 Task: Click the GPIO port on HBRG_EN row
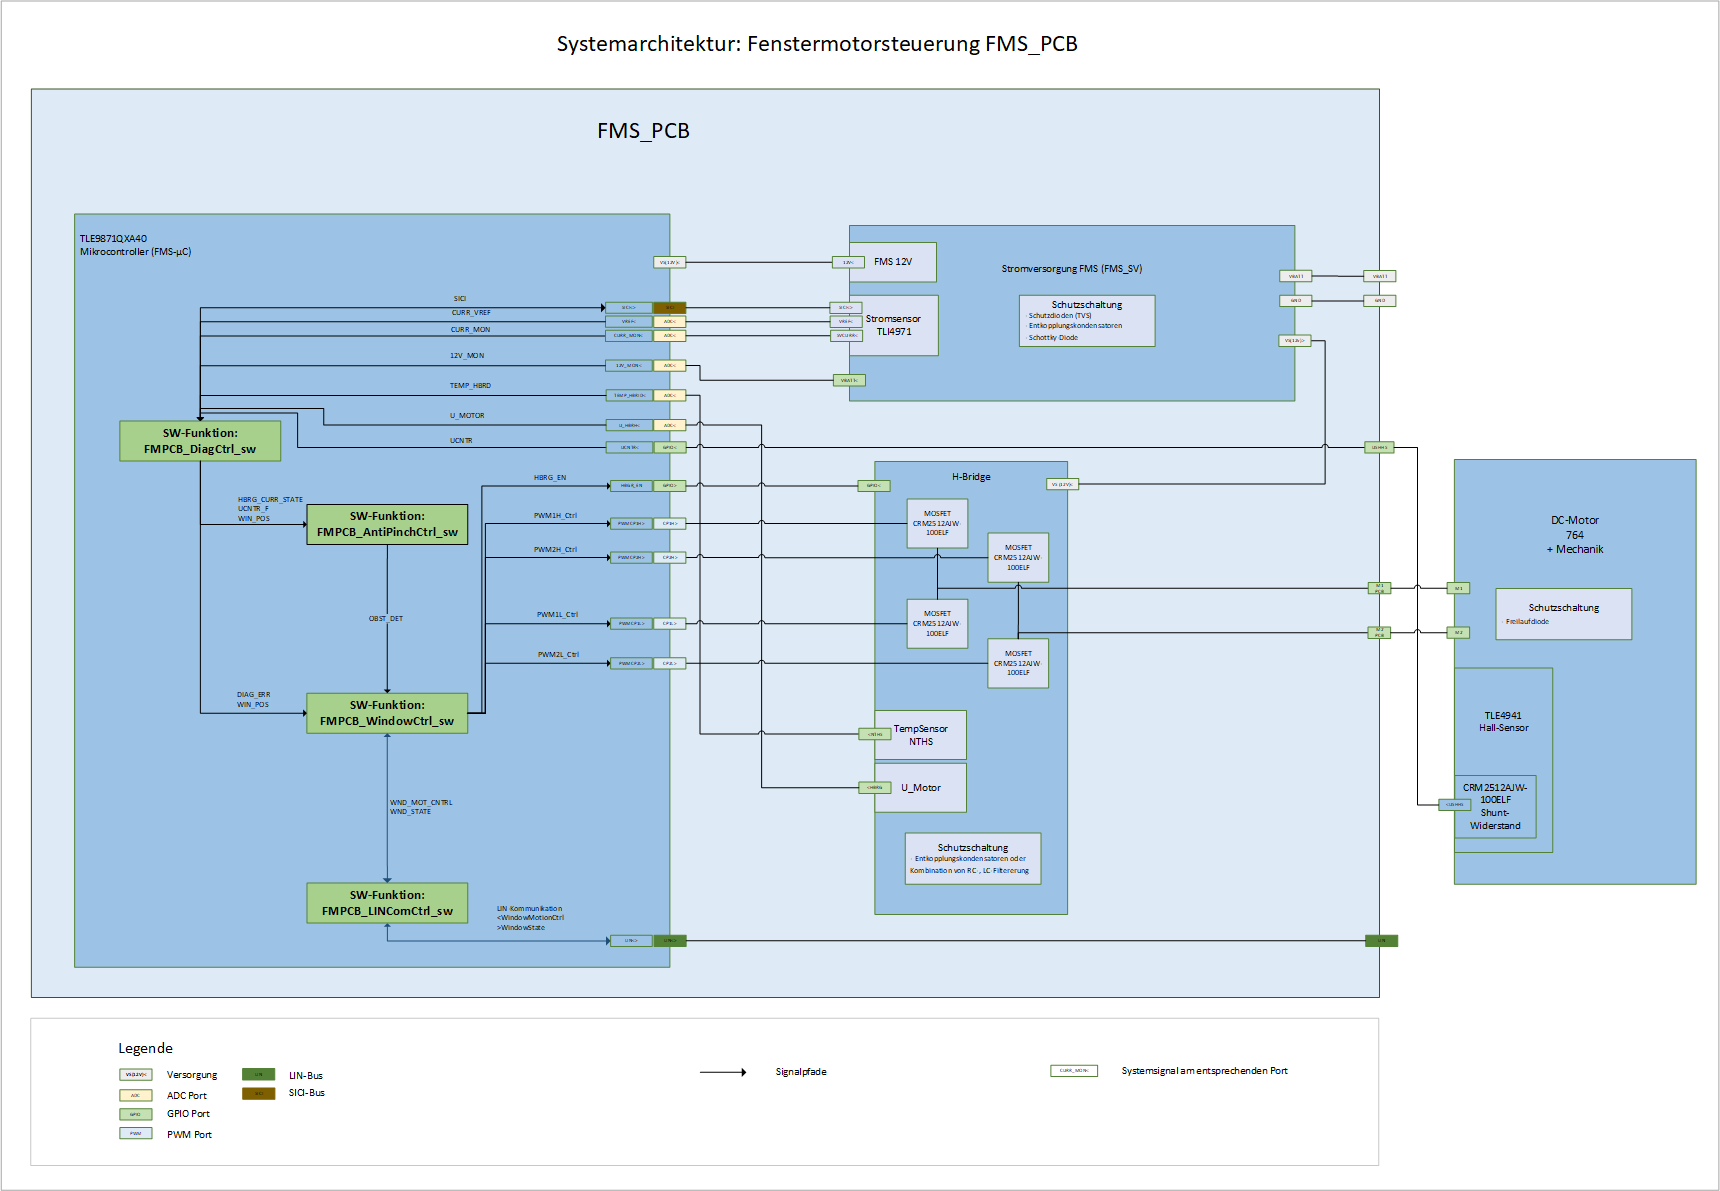point(669,485)
